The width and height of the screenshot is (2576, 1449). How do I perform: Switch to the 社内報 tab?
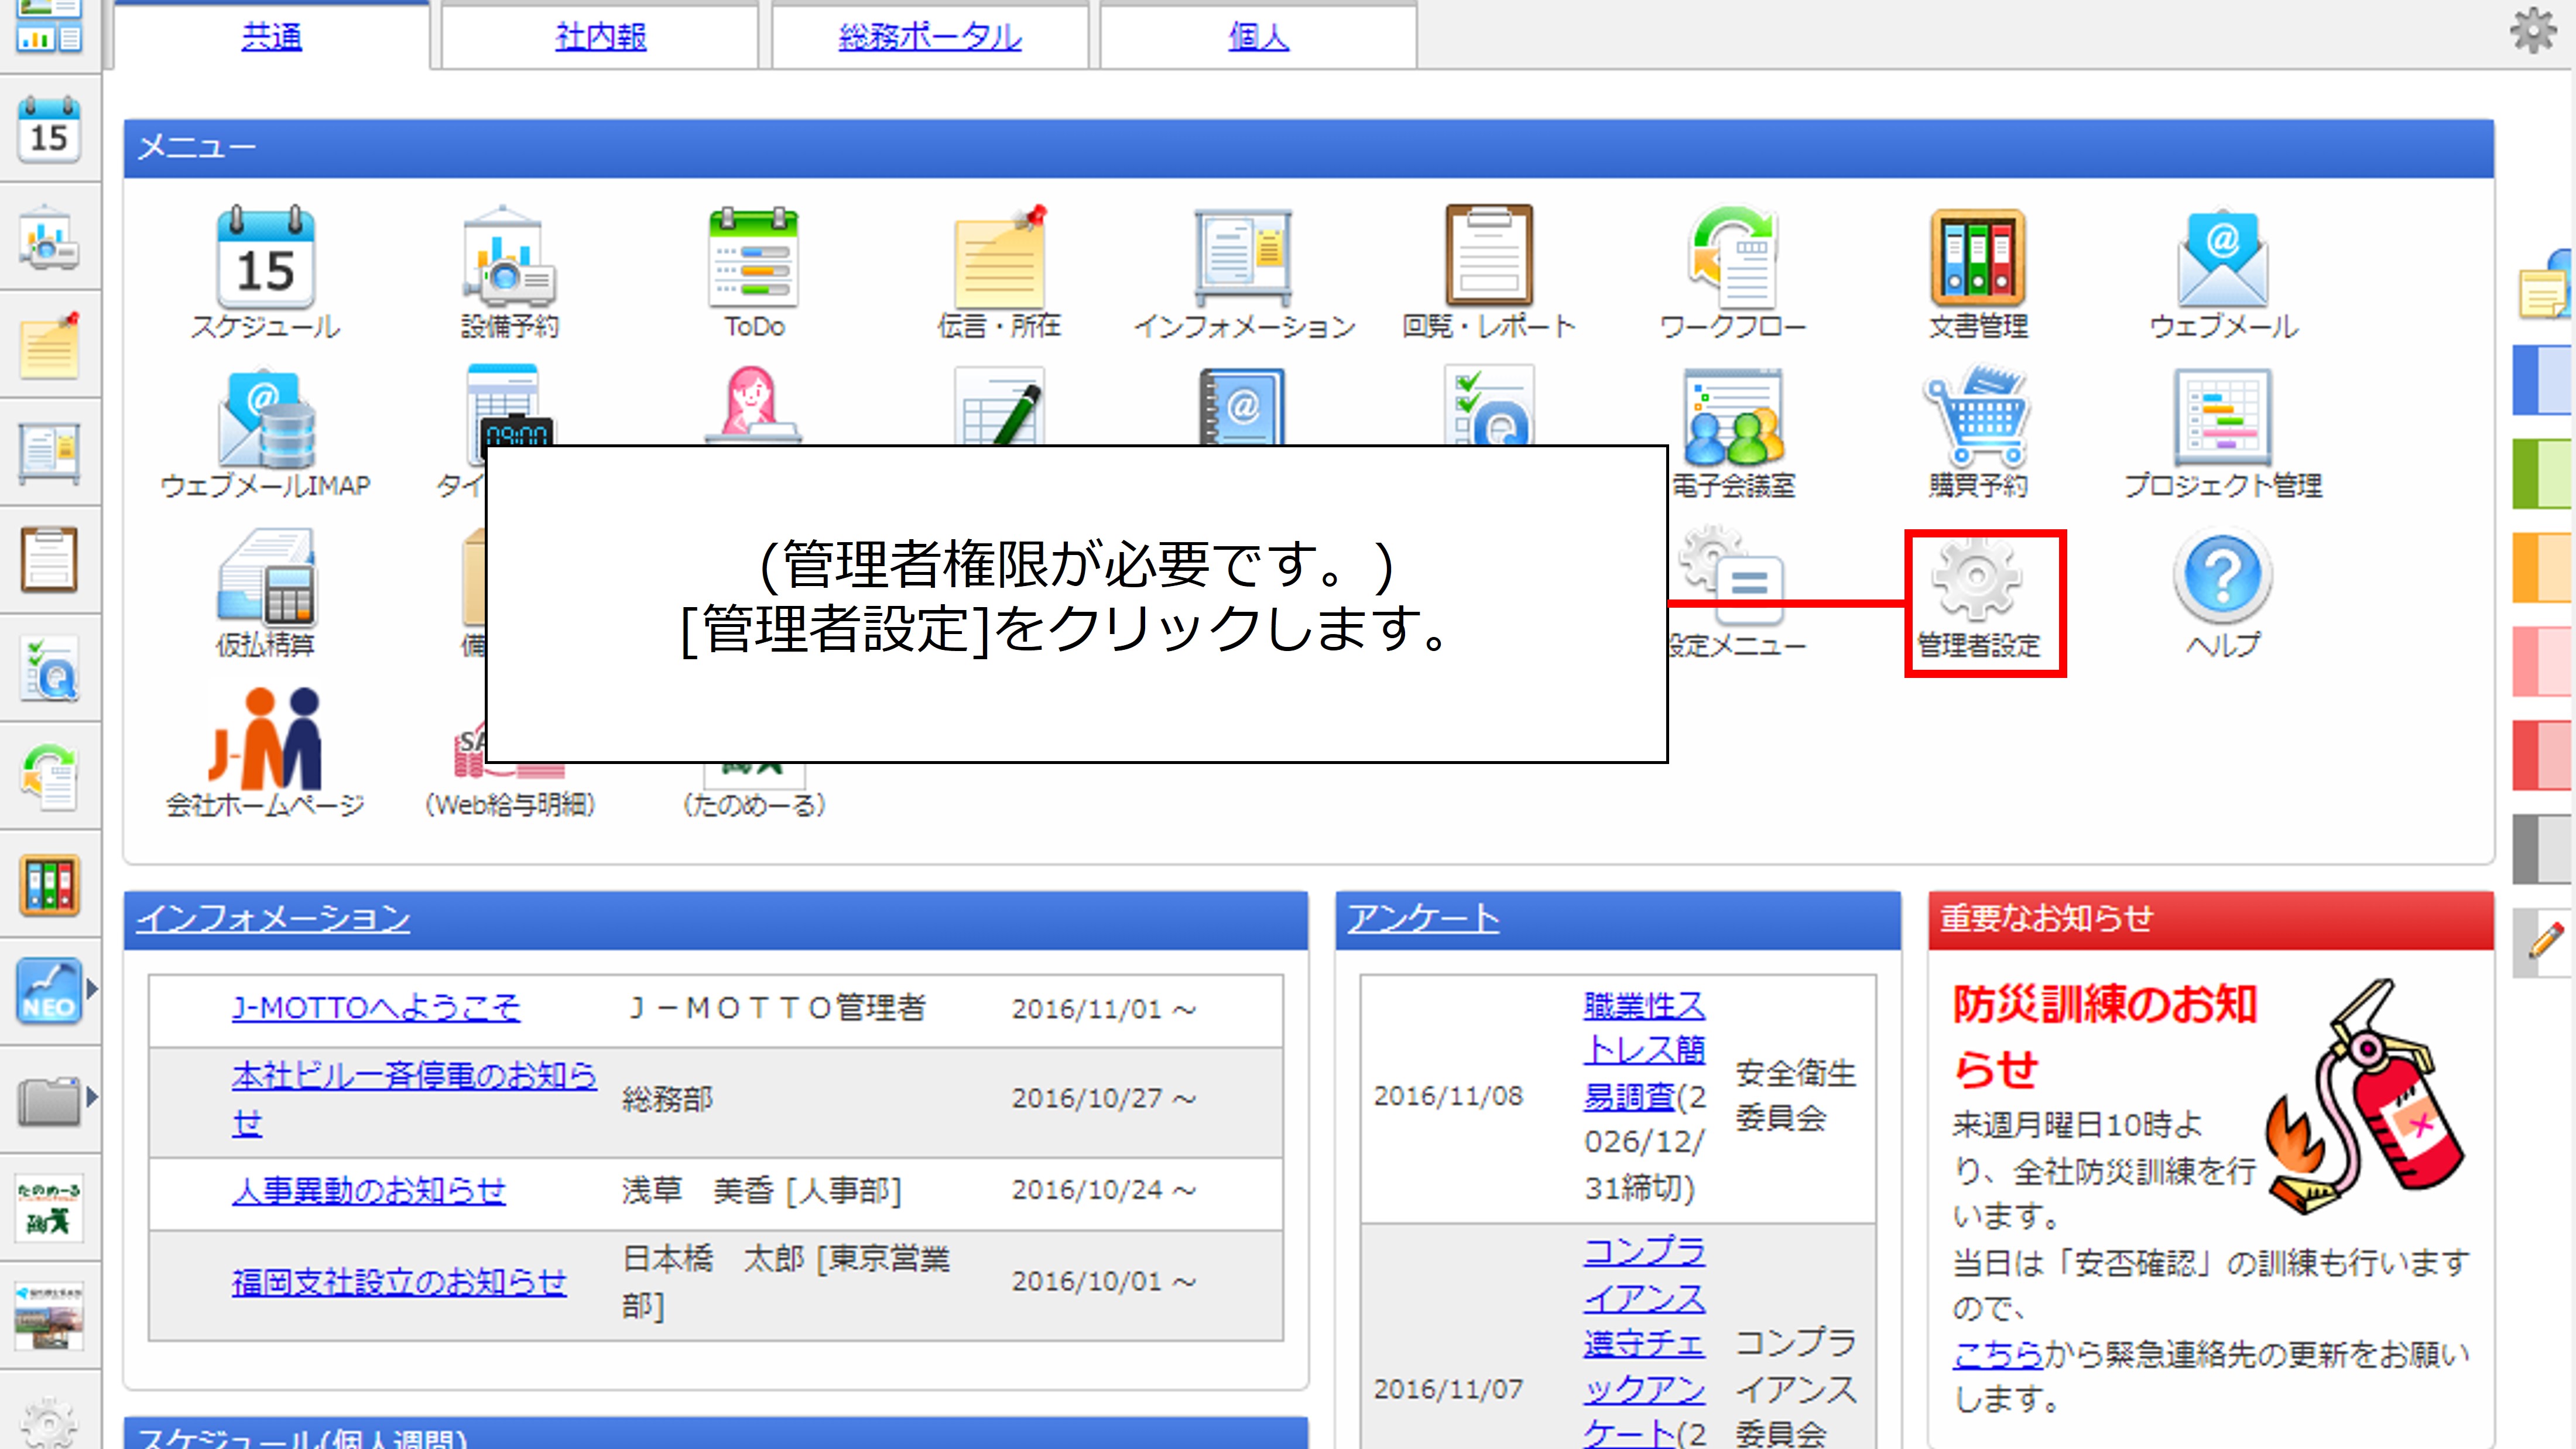click(600, 37)
